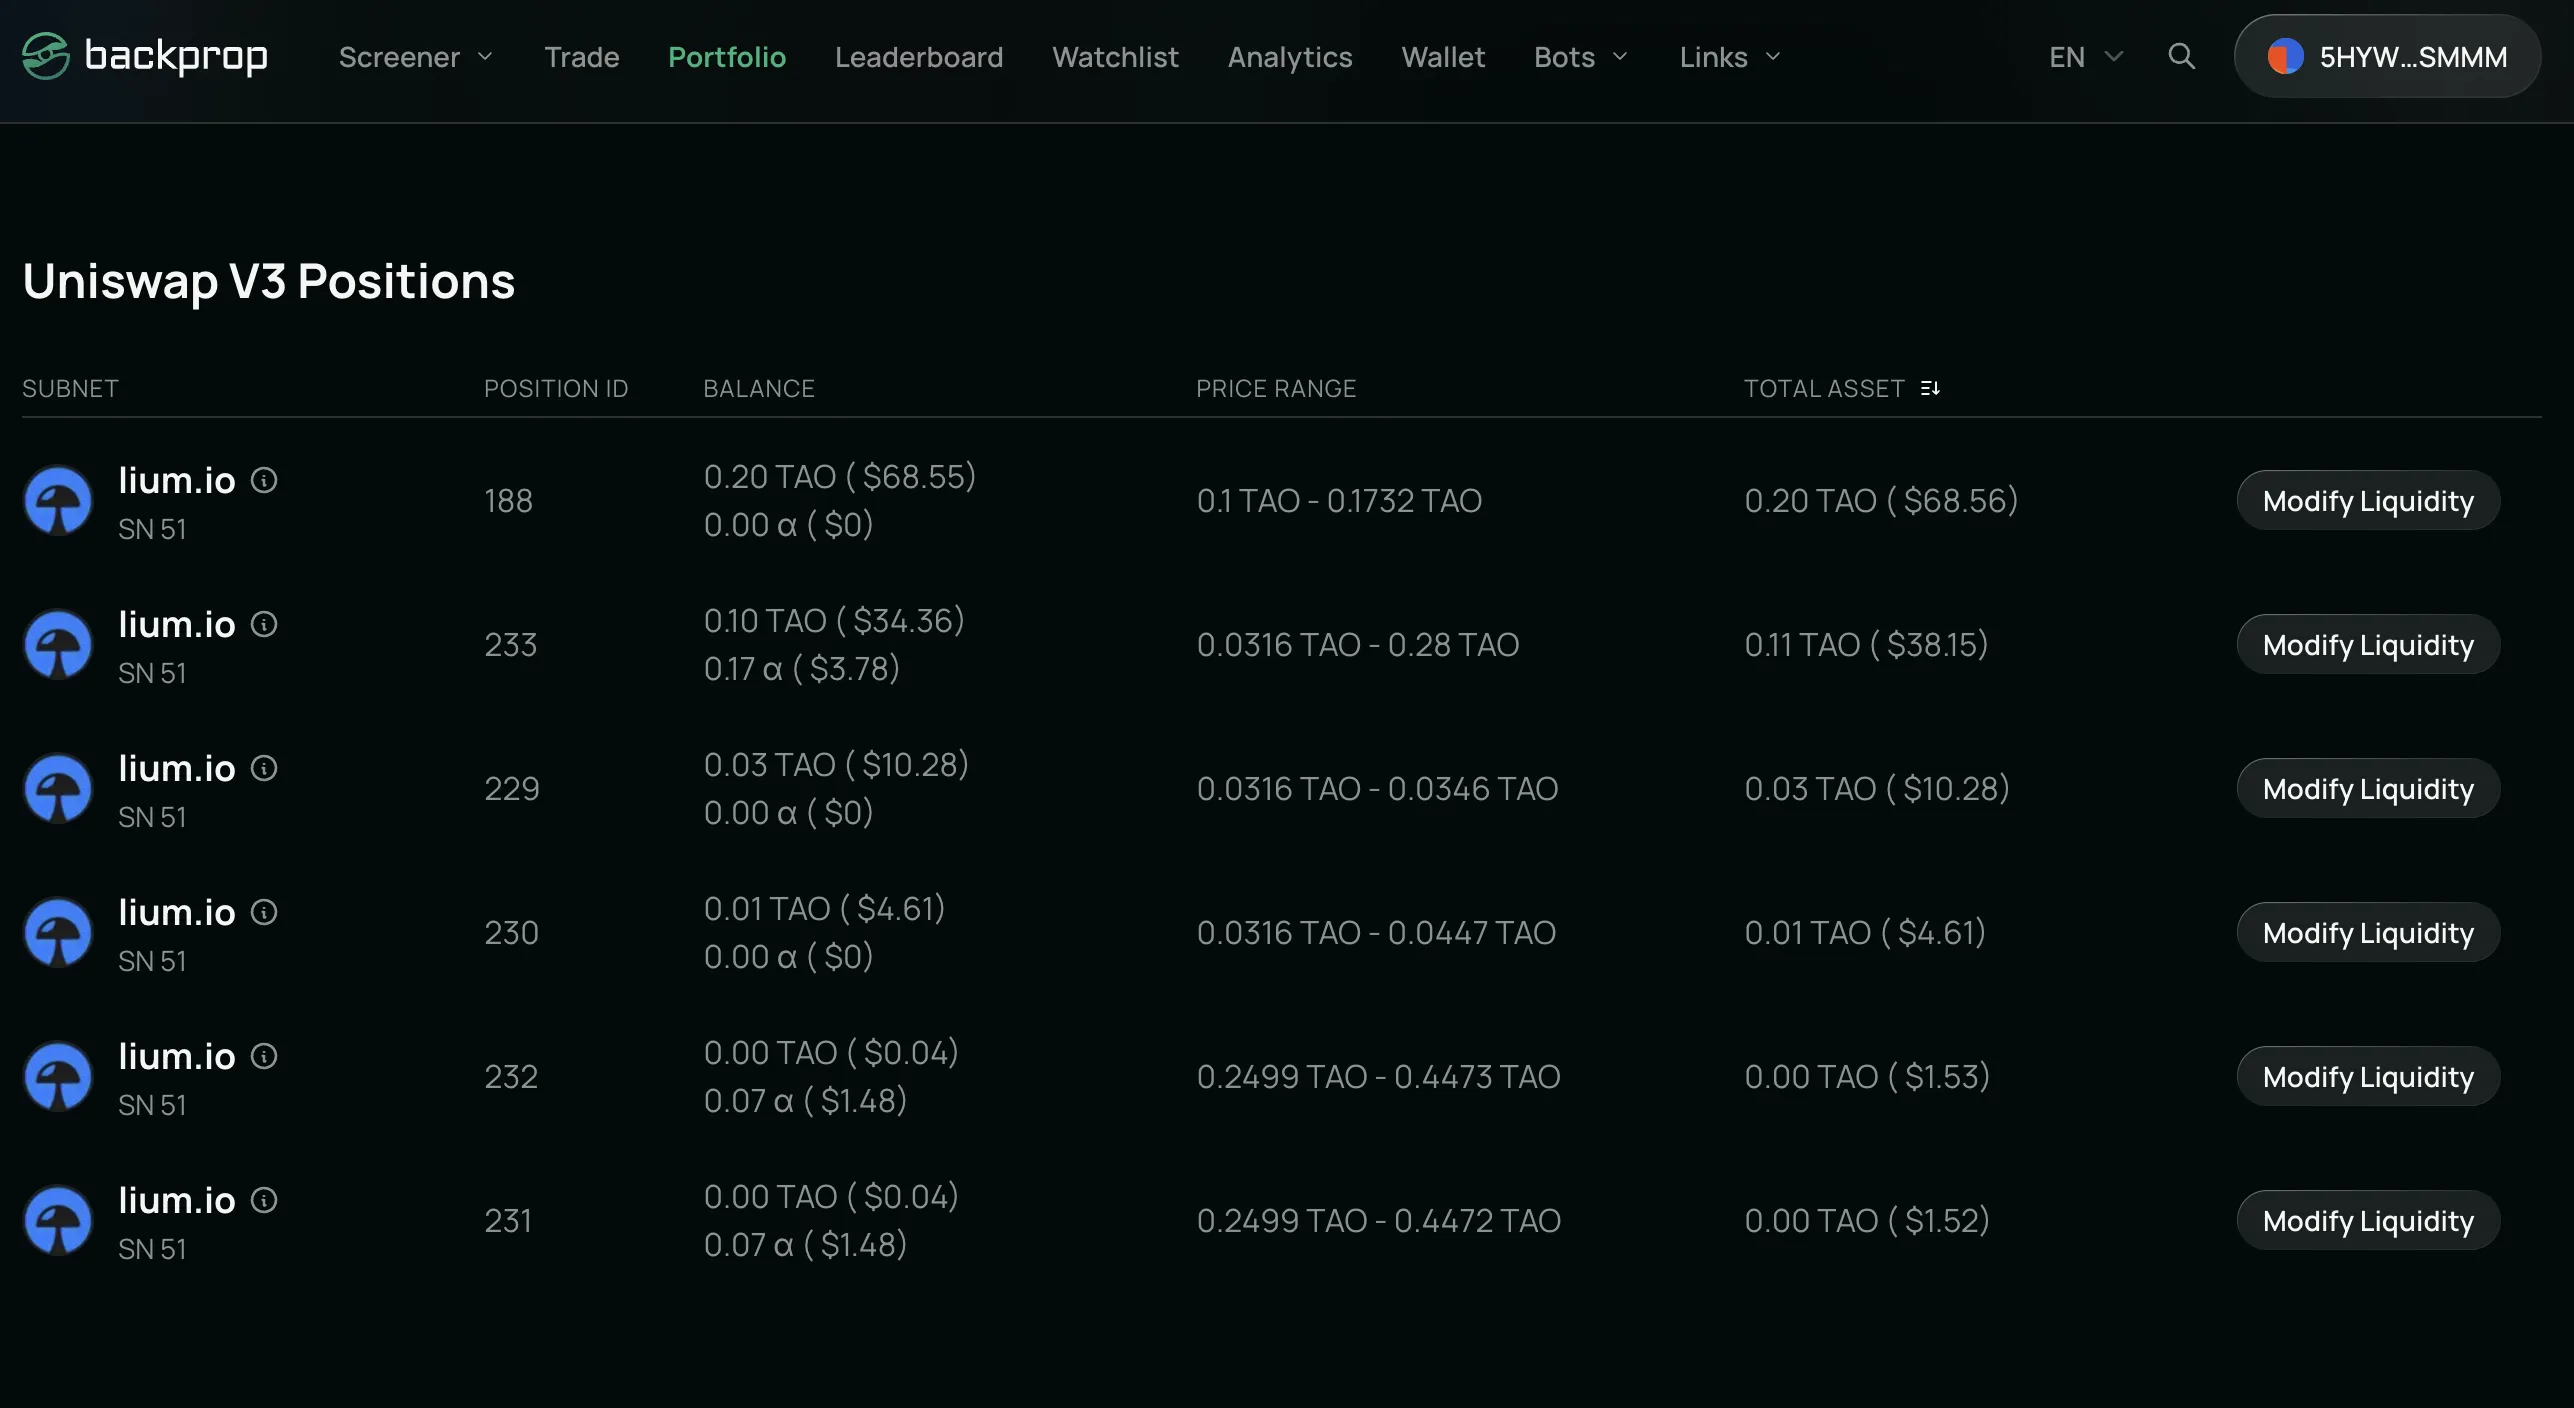This screenshot has width=2574, height=1408.
Task: Click info icon for position 232 lium.io
Action: (264, 1056)
